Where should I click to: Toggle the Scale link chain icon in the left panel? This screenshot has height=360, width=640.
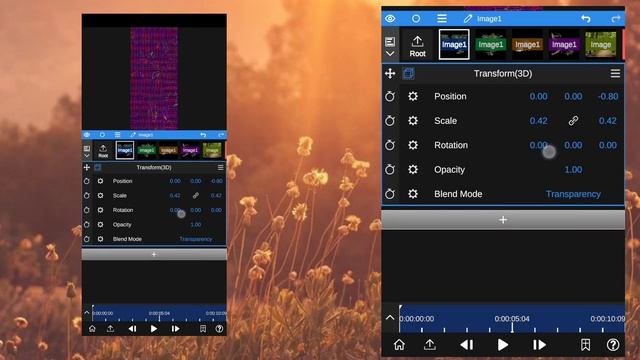click(196, 196)
